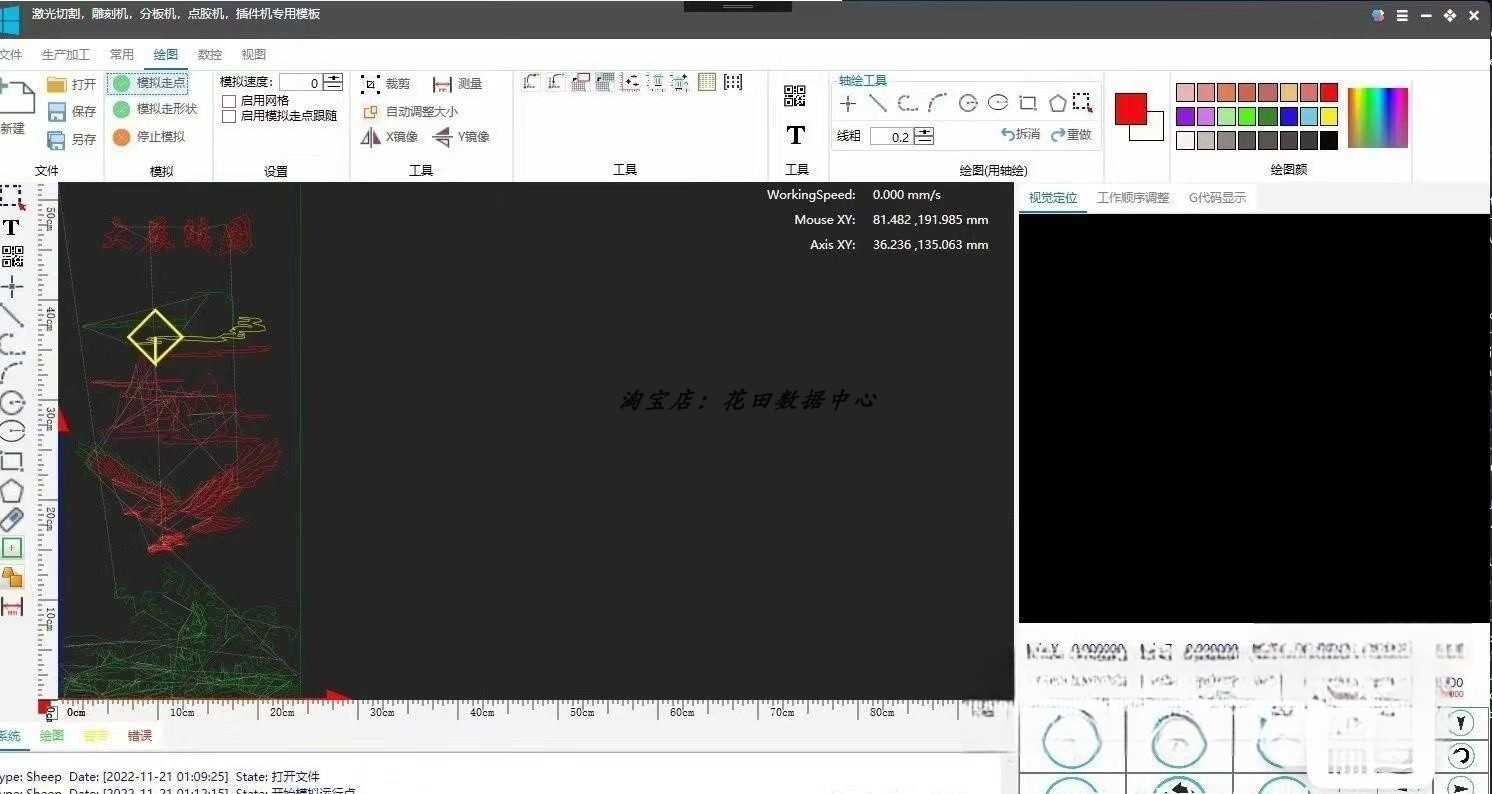Select the left sidebar rectangle tool
Image resolution: width=1492 pixels, height=794 pixels.
pos(12,461)
